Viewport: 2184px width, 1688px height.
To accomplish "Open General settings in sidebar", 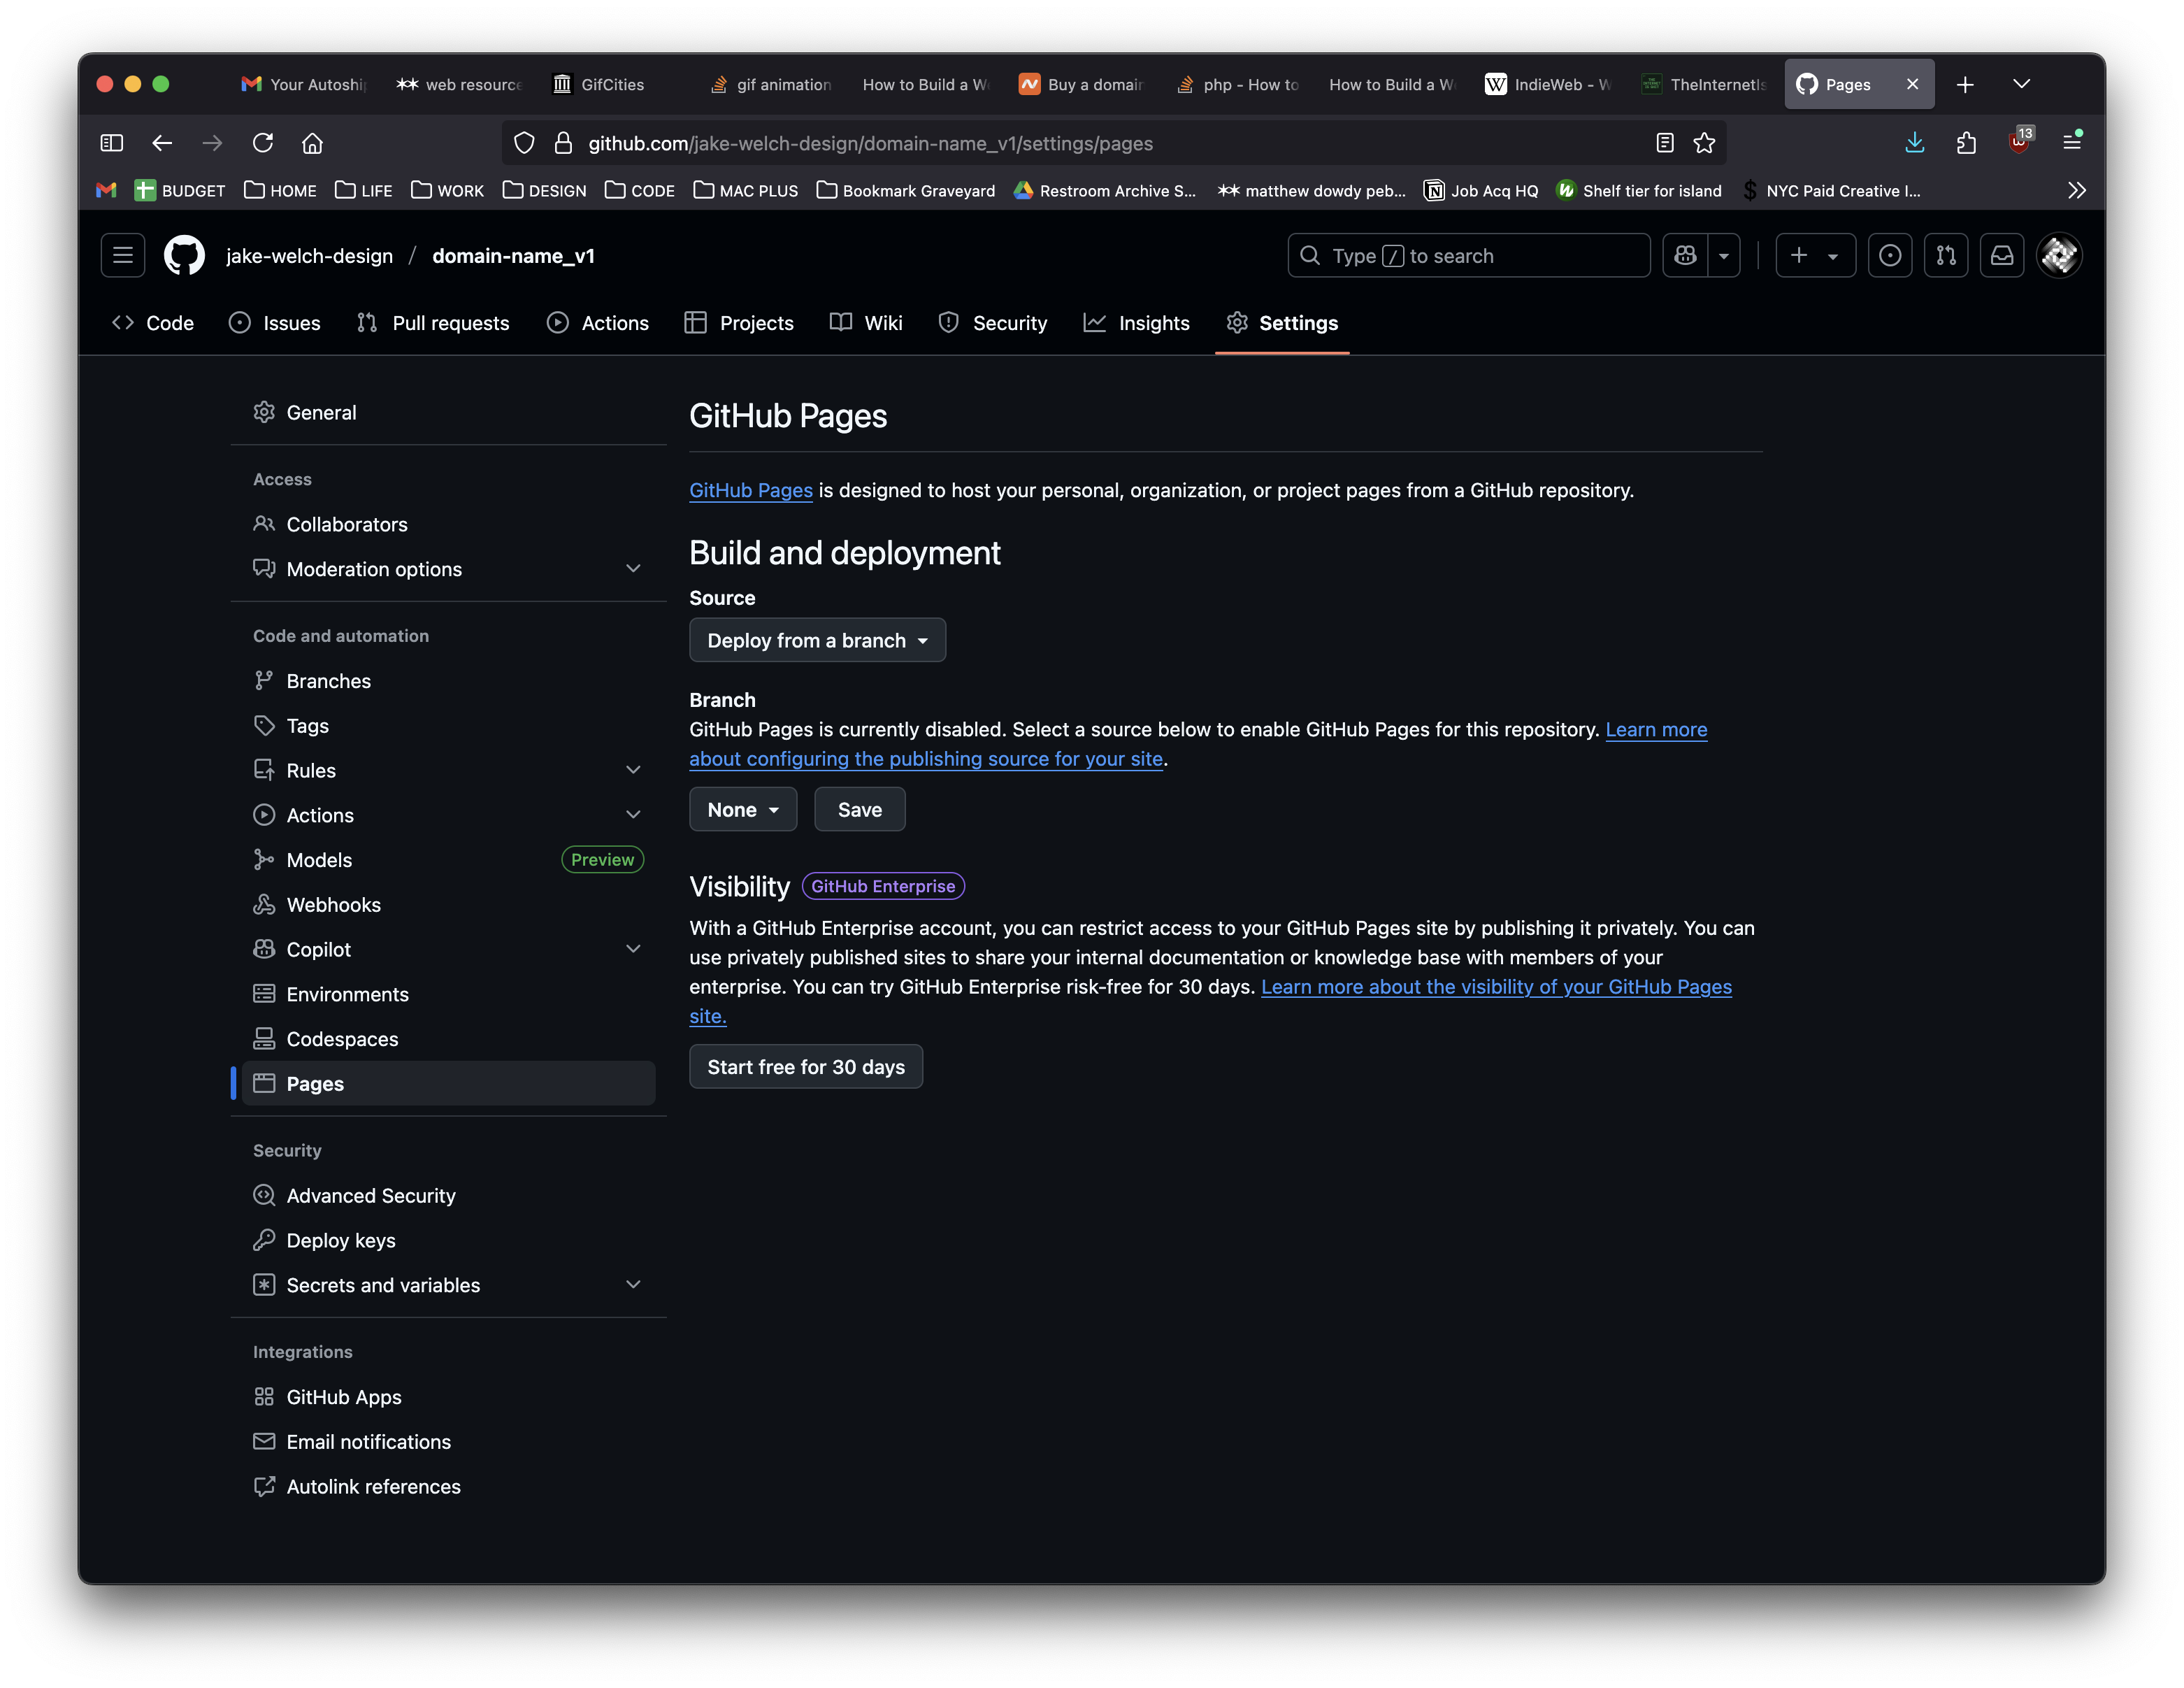I will tap(448, 412).
